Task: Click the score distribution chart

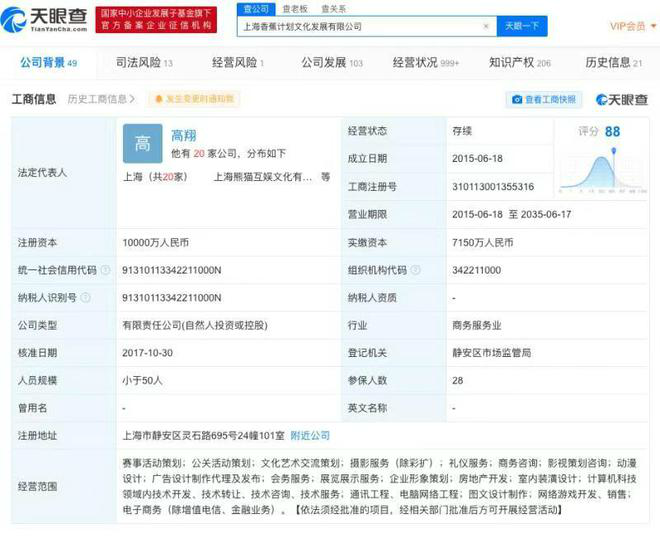Action: [602, 172]
